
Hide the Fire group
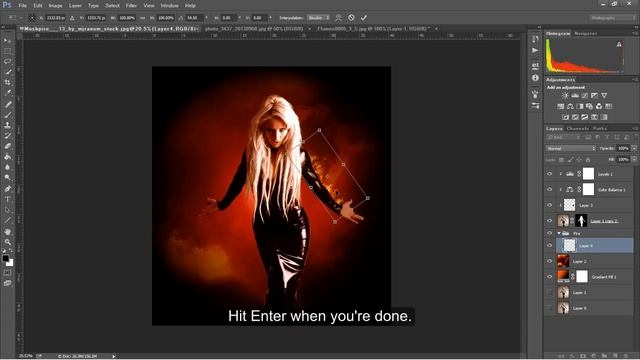click(549, 233)
